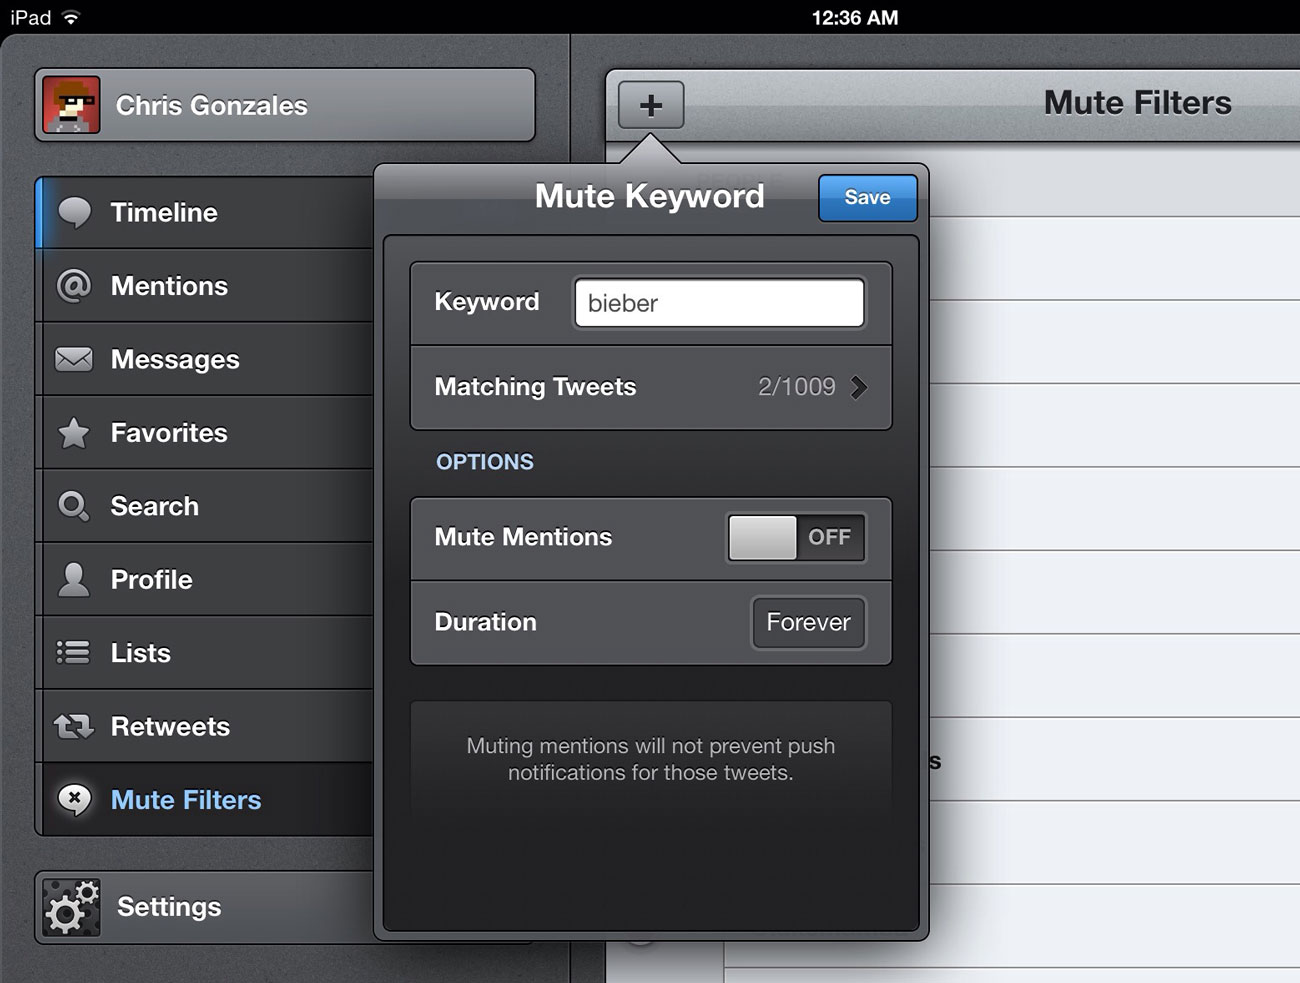Toggle the Mute Mentions switch on

[796, 538]
